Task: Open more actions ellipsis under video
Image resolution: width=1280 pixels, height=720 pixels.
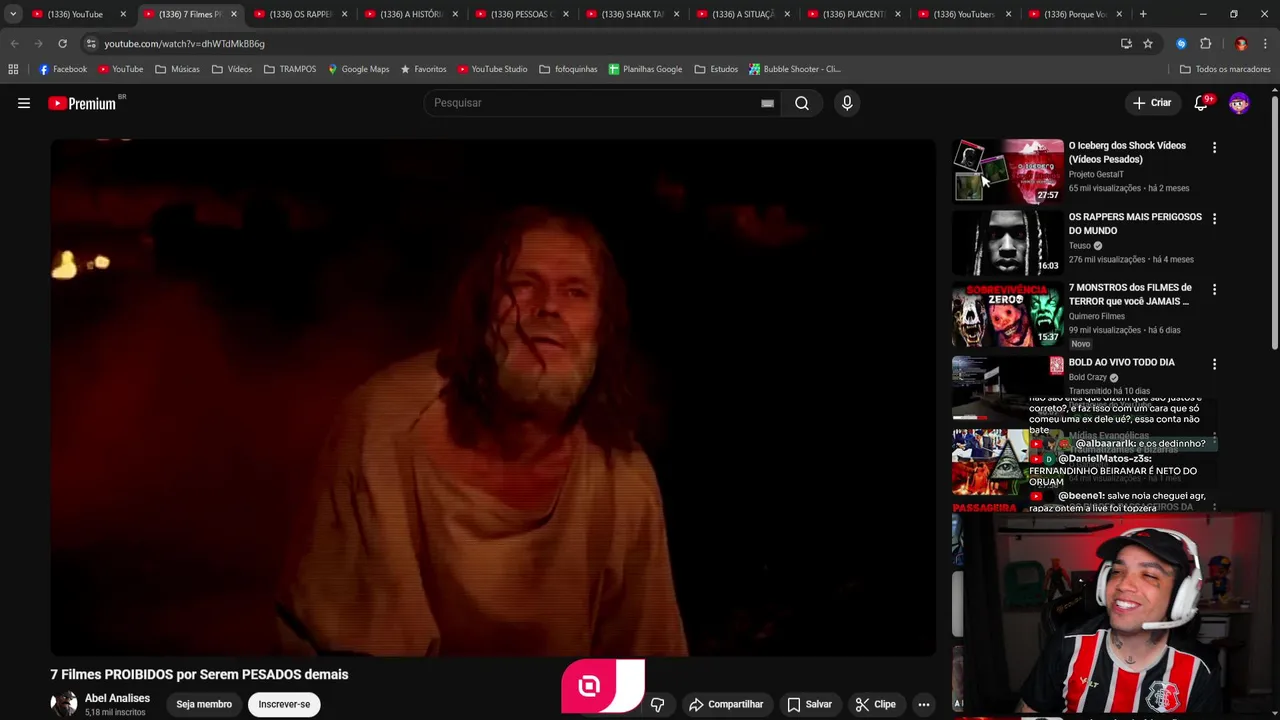Action: coord(924,704)
